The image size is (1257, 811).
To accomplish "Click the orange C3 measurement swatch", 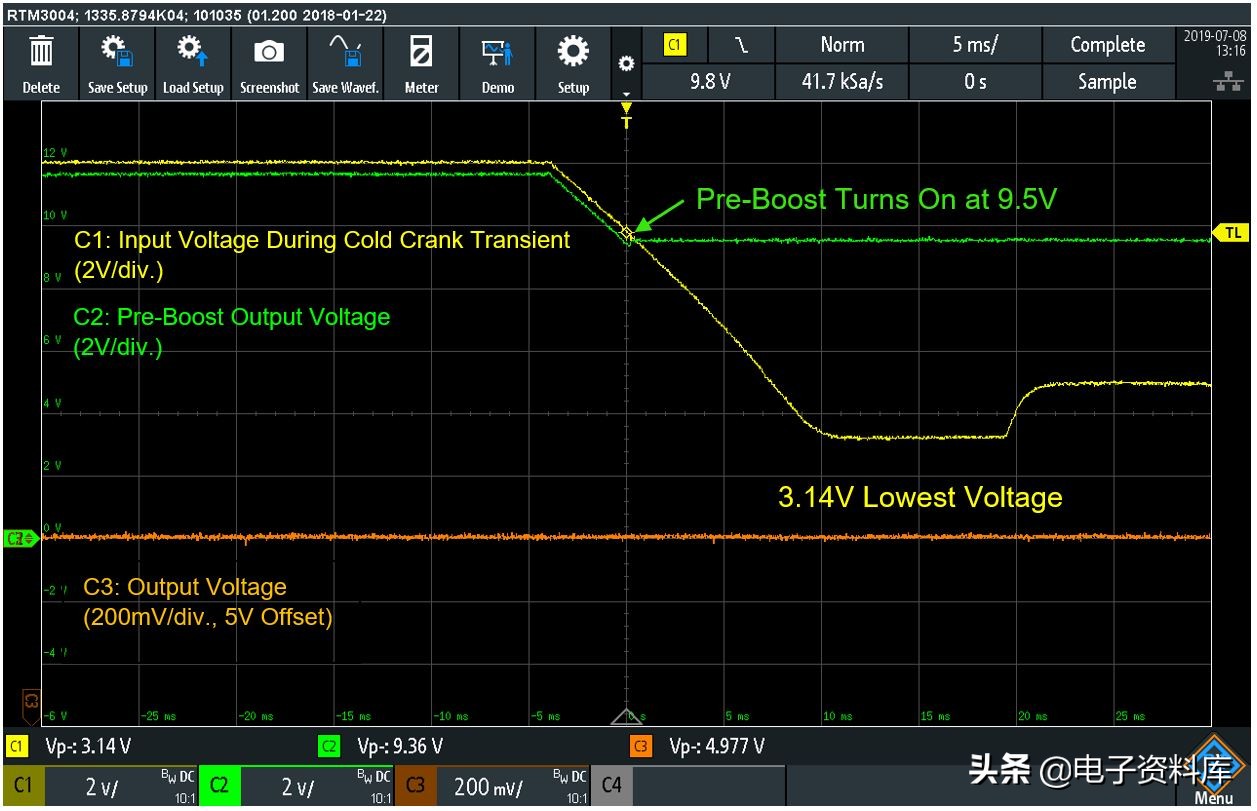I will click(641, 746).
